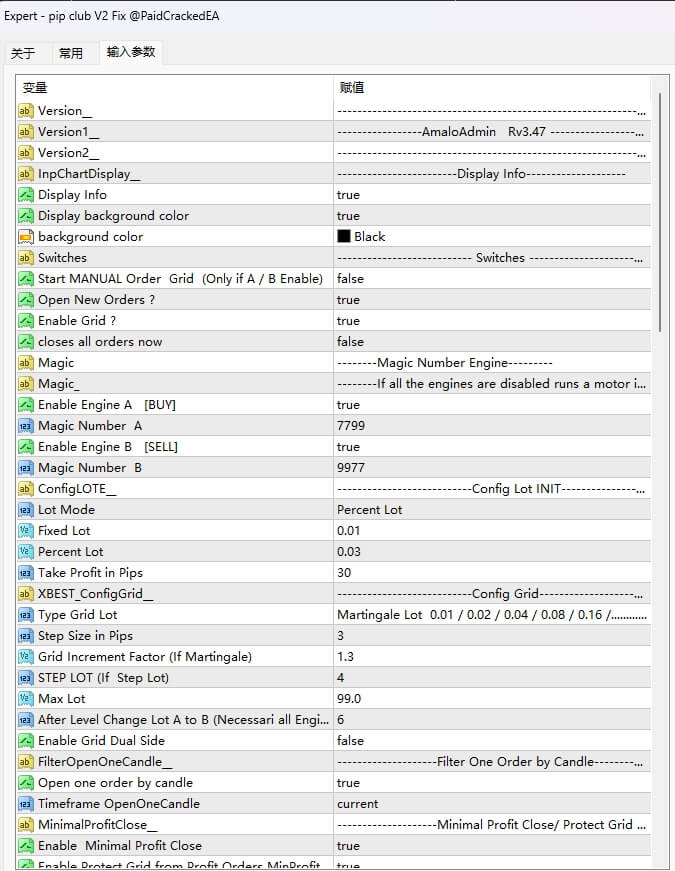Screen dimensions: 675x871
Task: Switch to the 关于 tab
Action: pyautogui.click(x=23, y=53)
